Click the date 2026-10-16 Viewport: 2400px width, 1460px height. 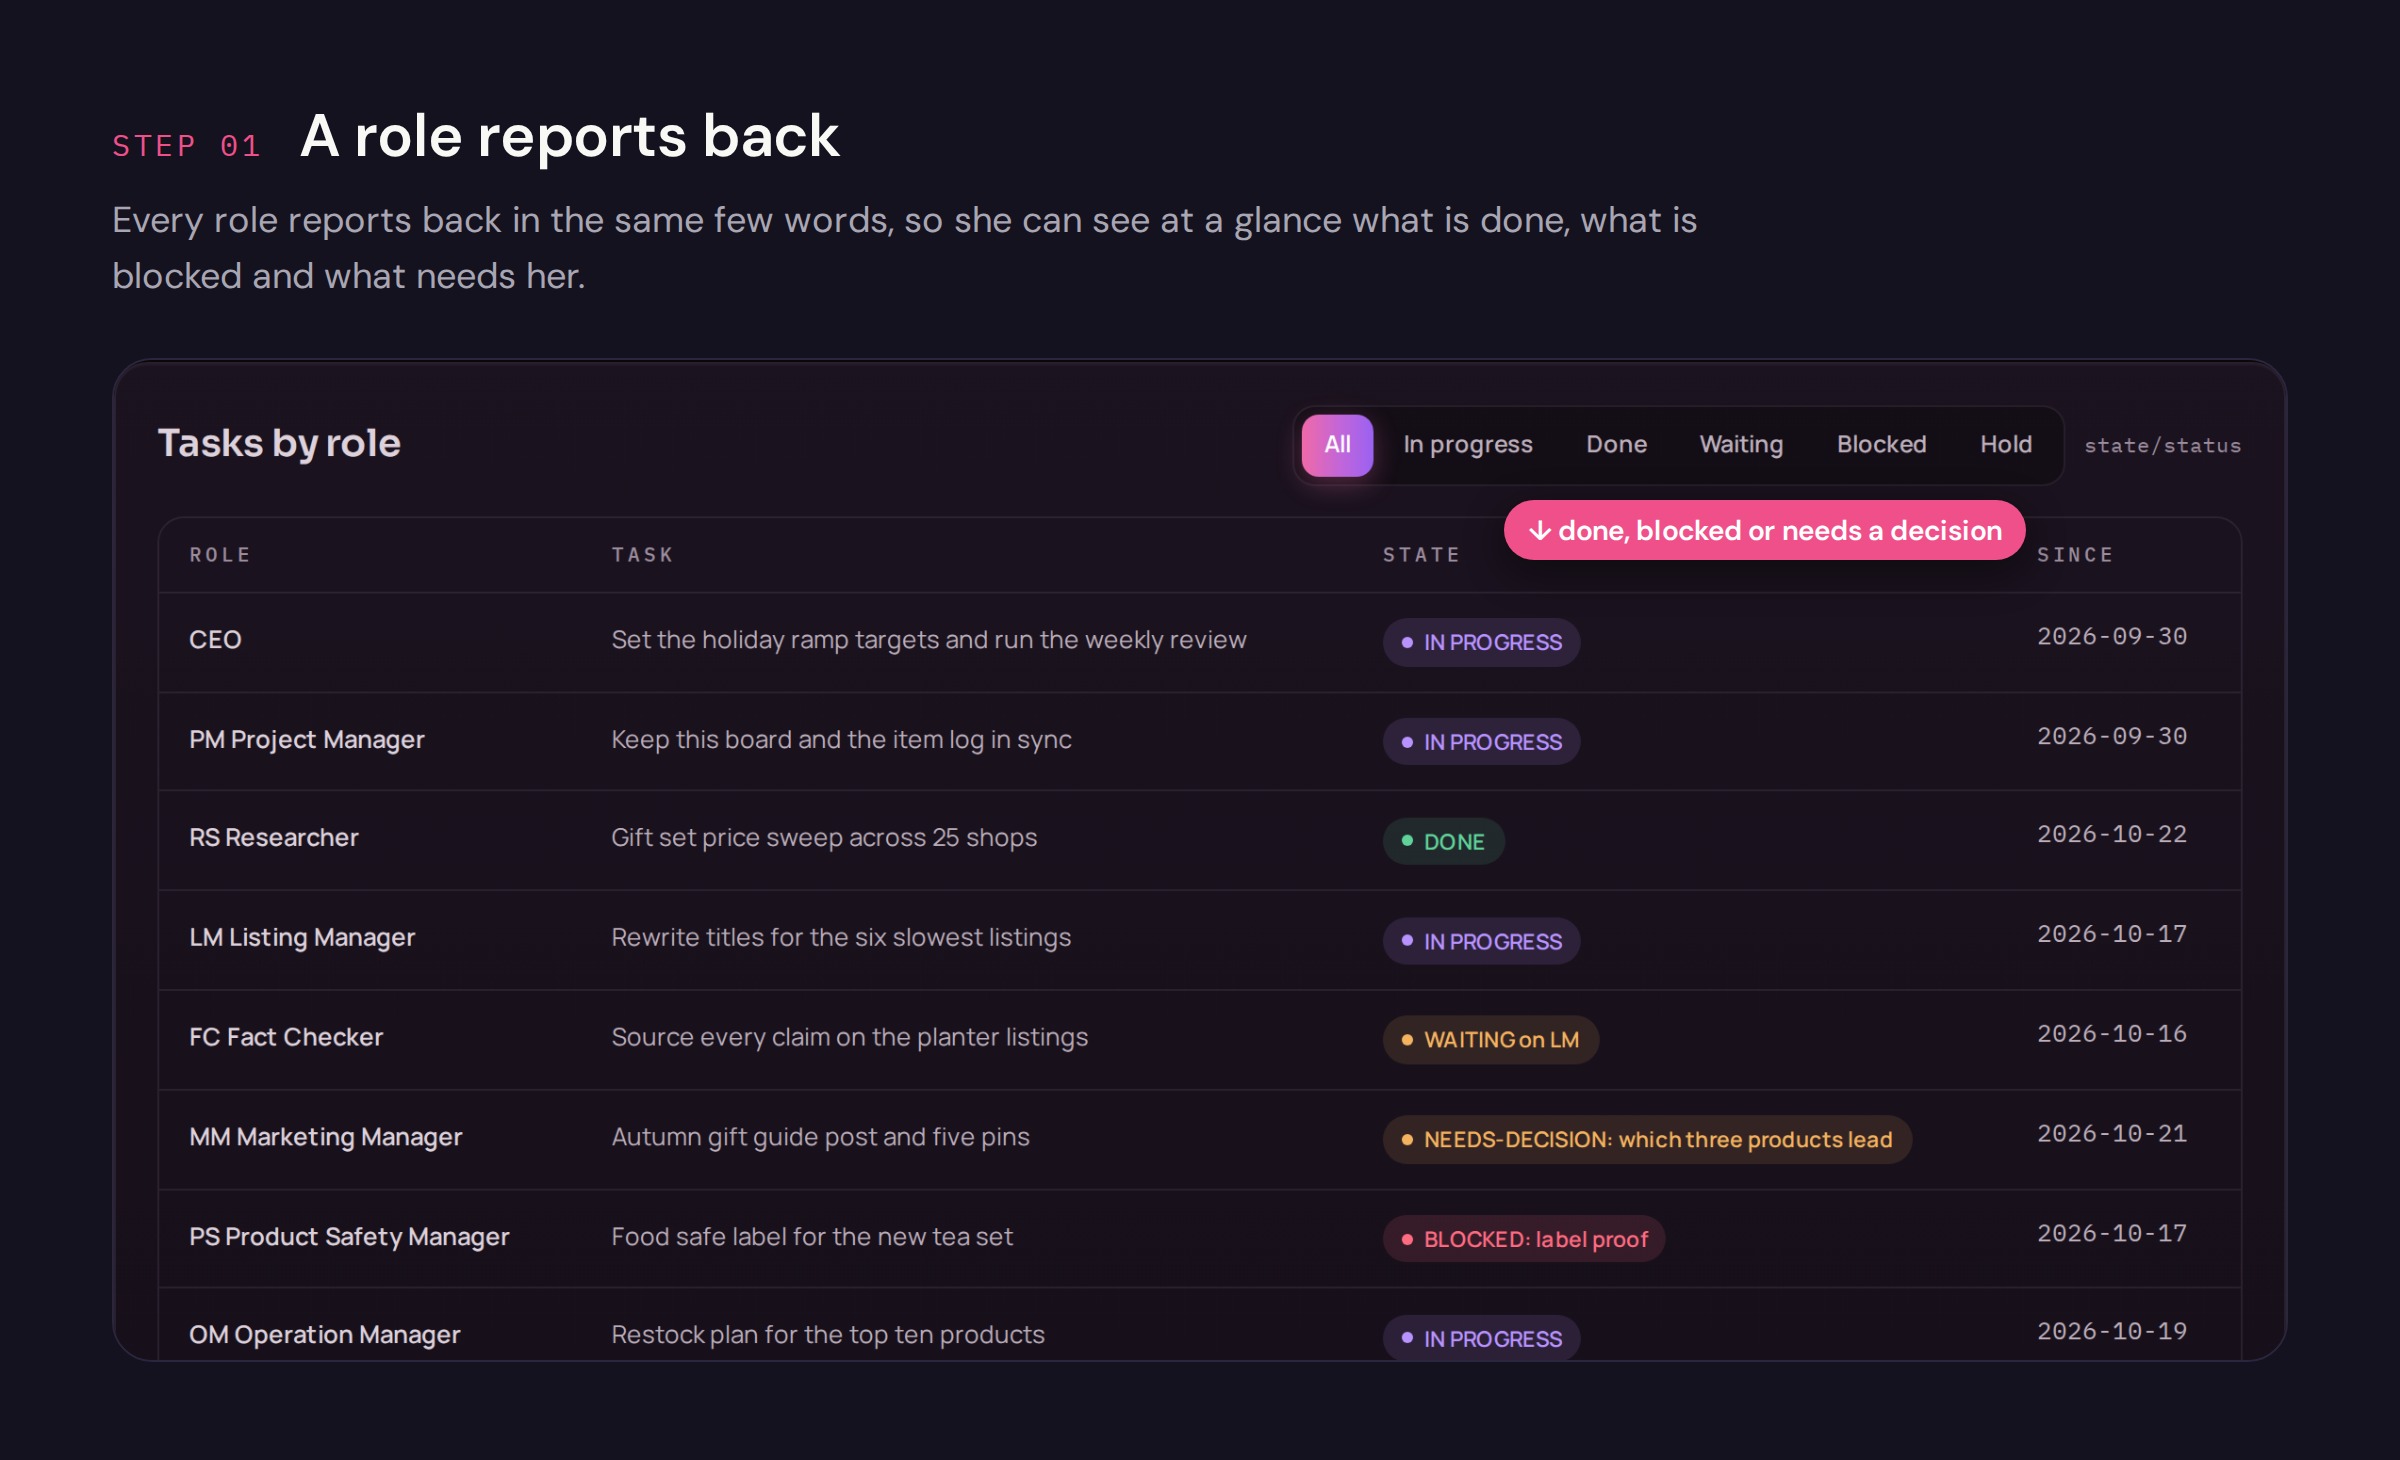click(2112, 1034)
